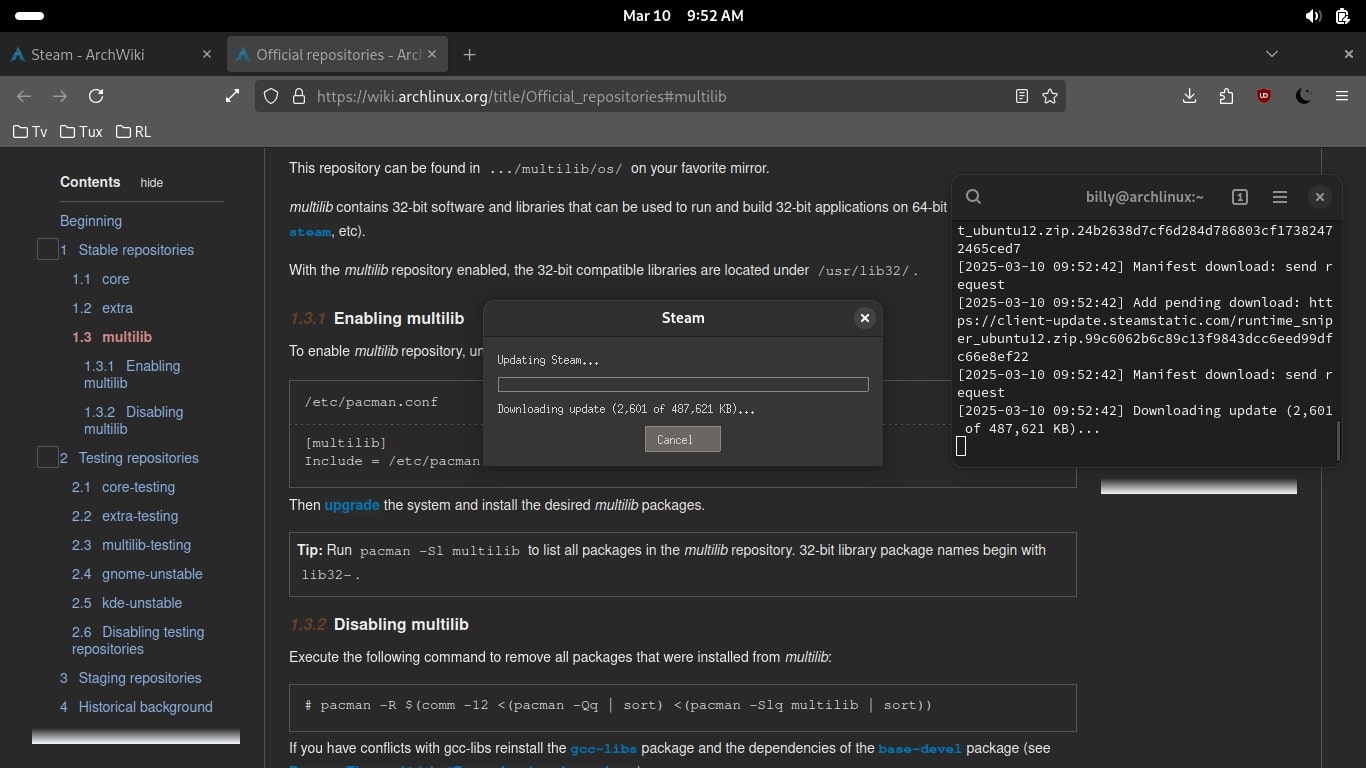Click the browser address bar URL
This screenshot has height=768, width=1366.
(521, 96)
